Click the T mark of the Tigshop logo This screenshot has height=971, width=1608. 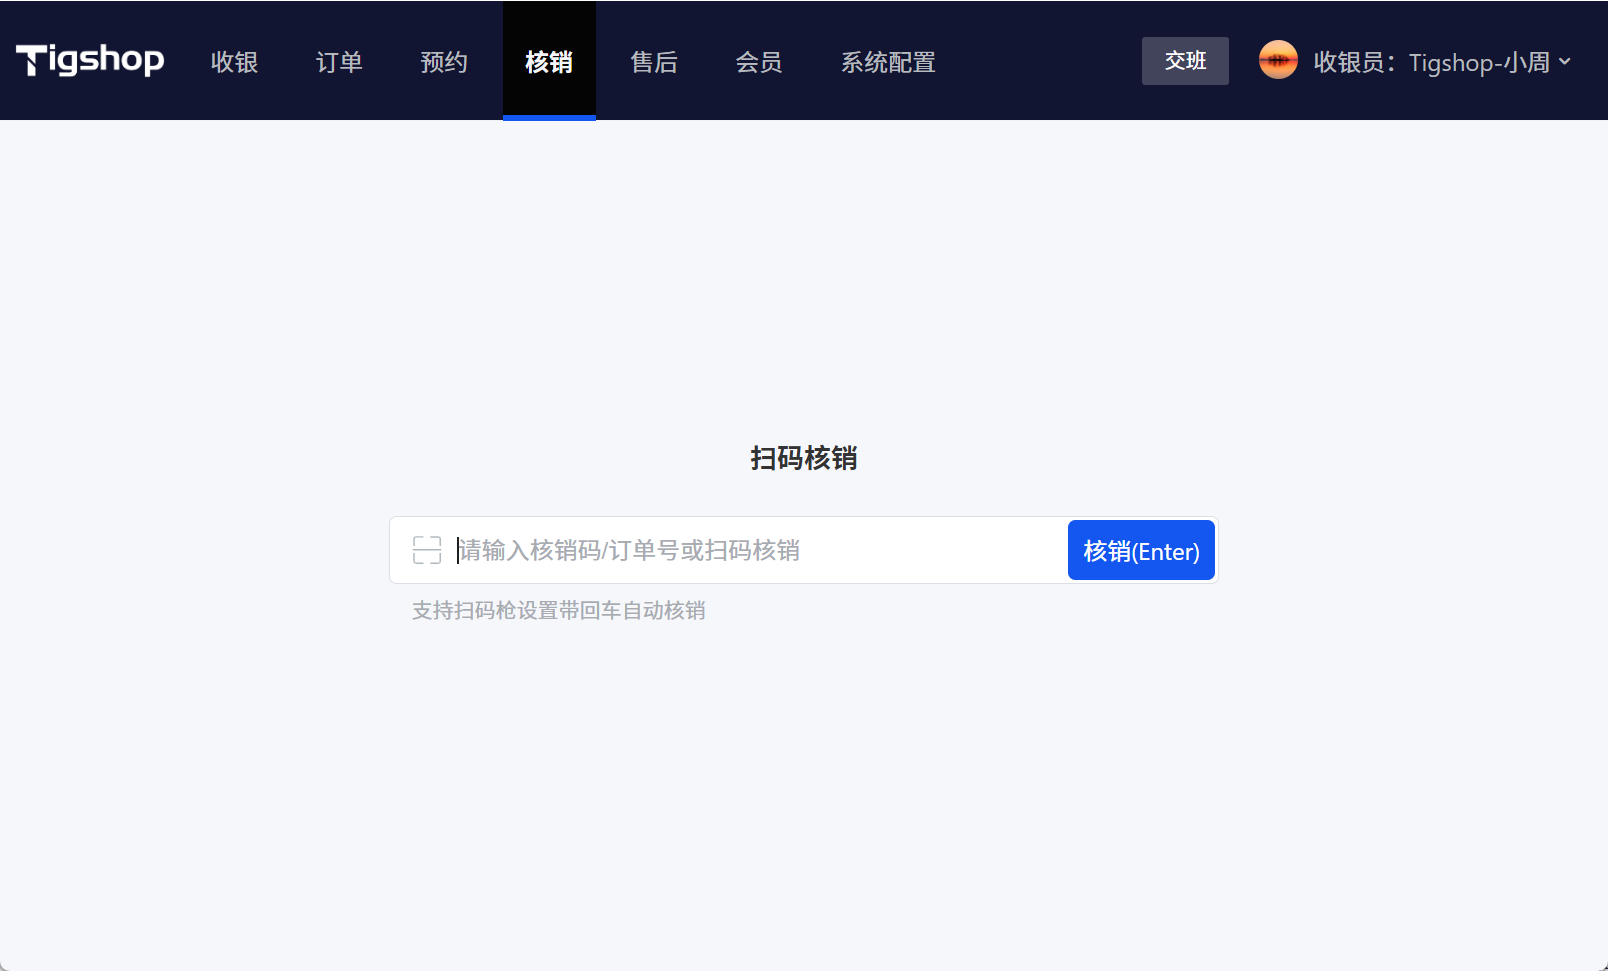[x=31, y=60]
